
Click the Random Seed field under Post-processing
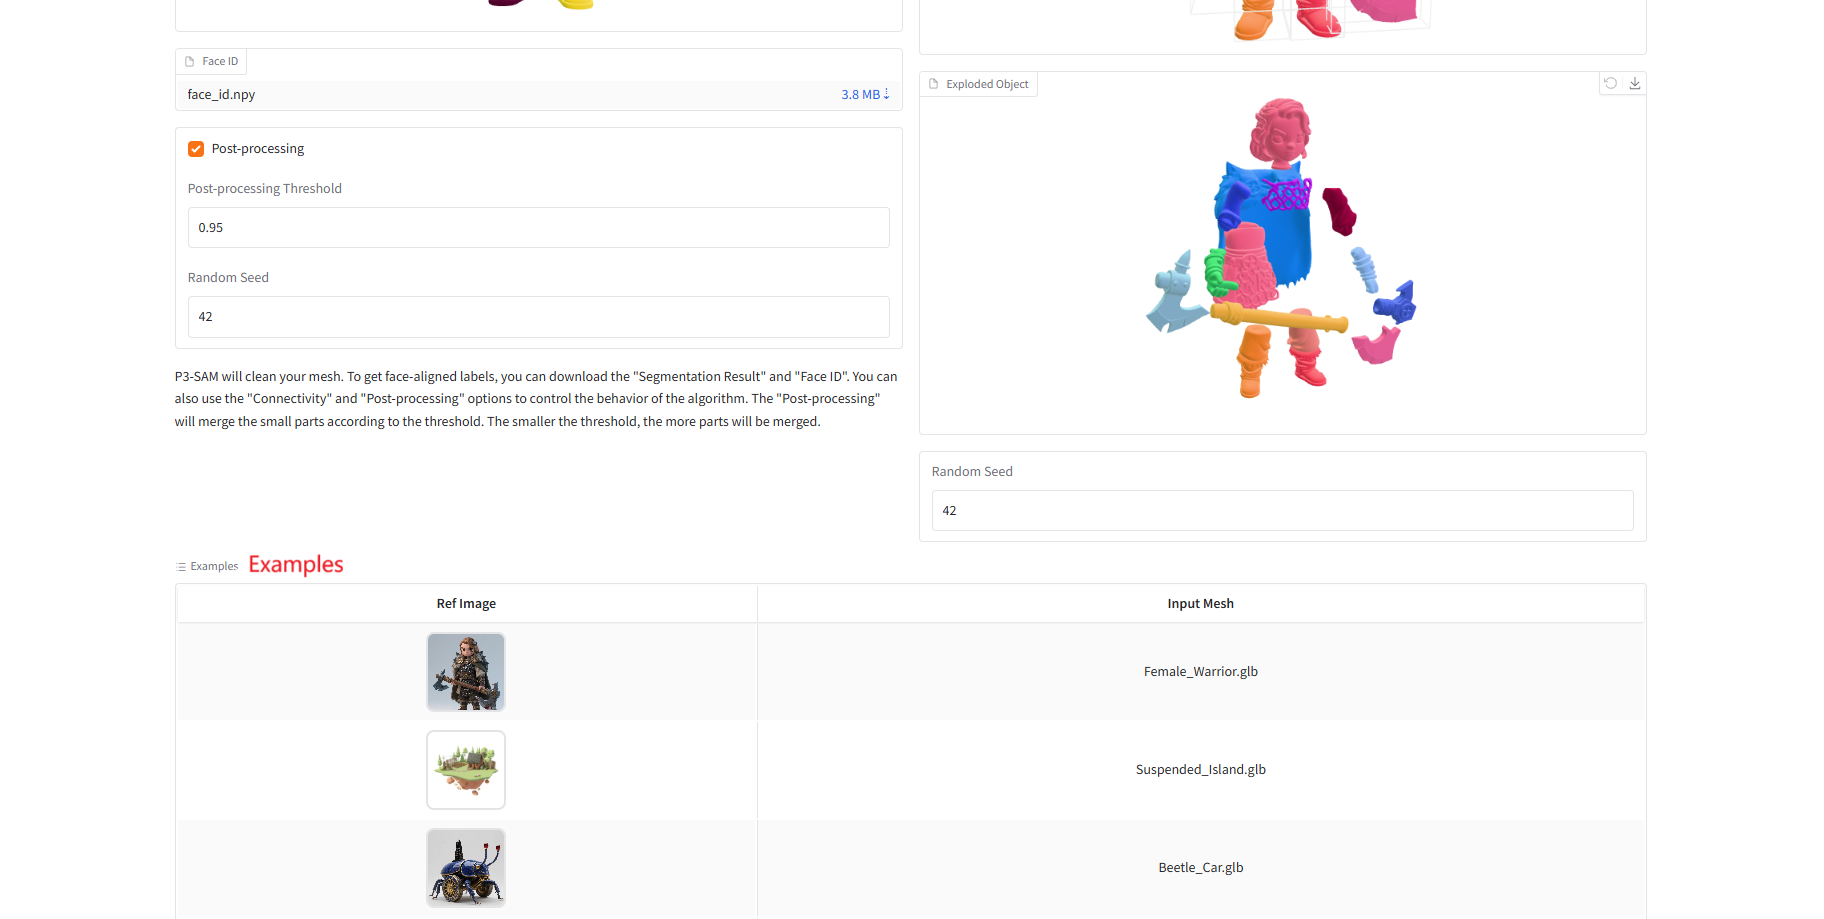(x=538, y=317)
